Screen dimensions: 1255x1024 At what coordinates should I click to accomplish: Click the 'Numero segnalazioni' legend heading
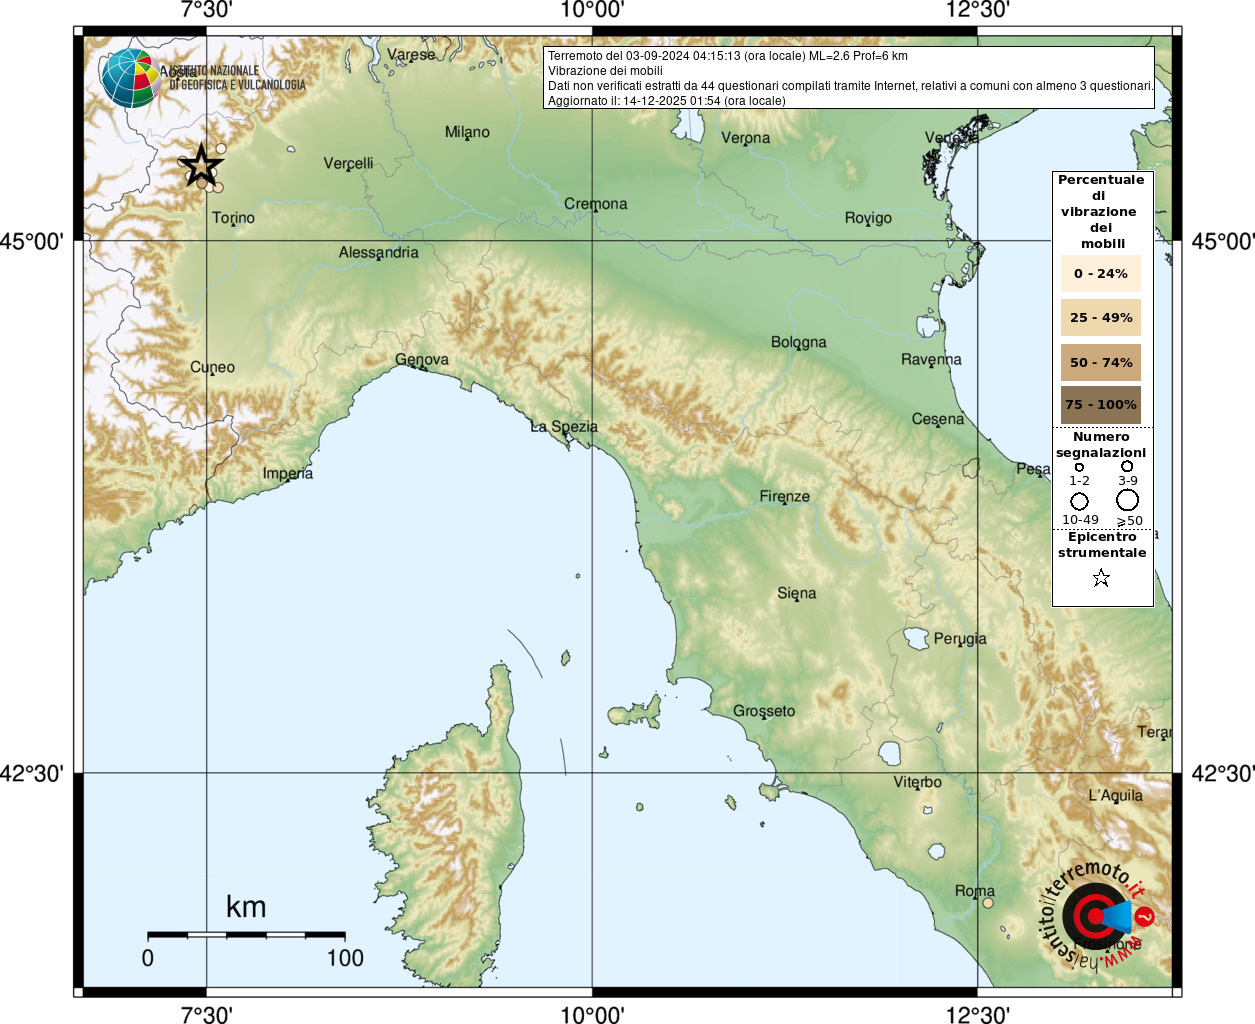point(1101,445)
